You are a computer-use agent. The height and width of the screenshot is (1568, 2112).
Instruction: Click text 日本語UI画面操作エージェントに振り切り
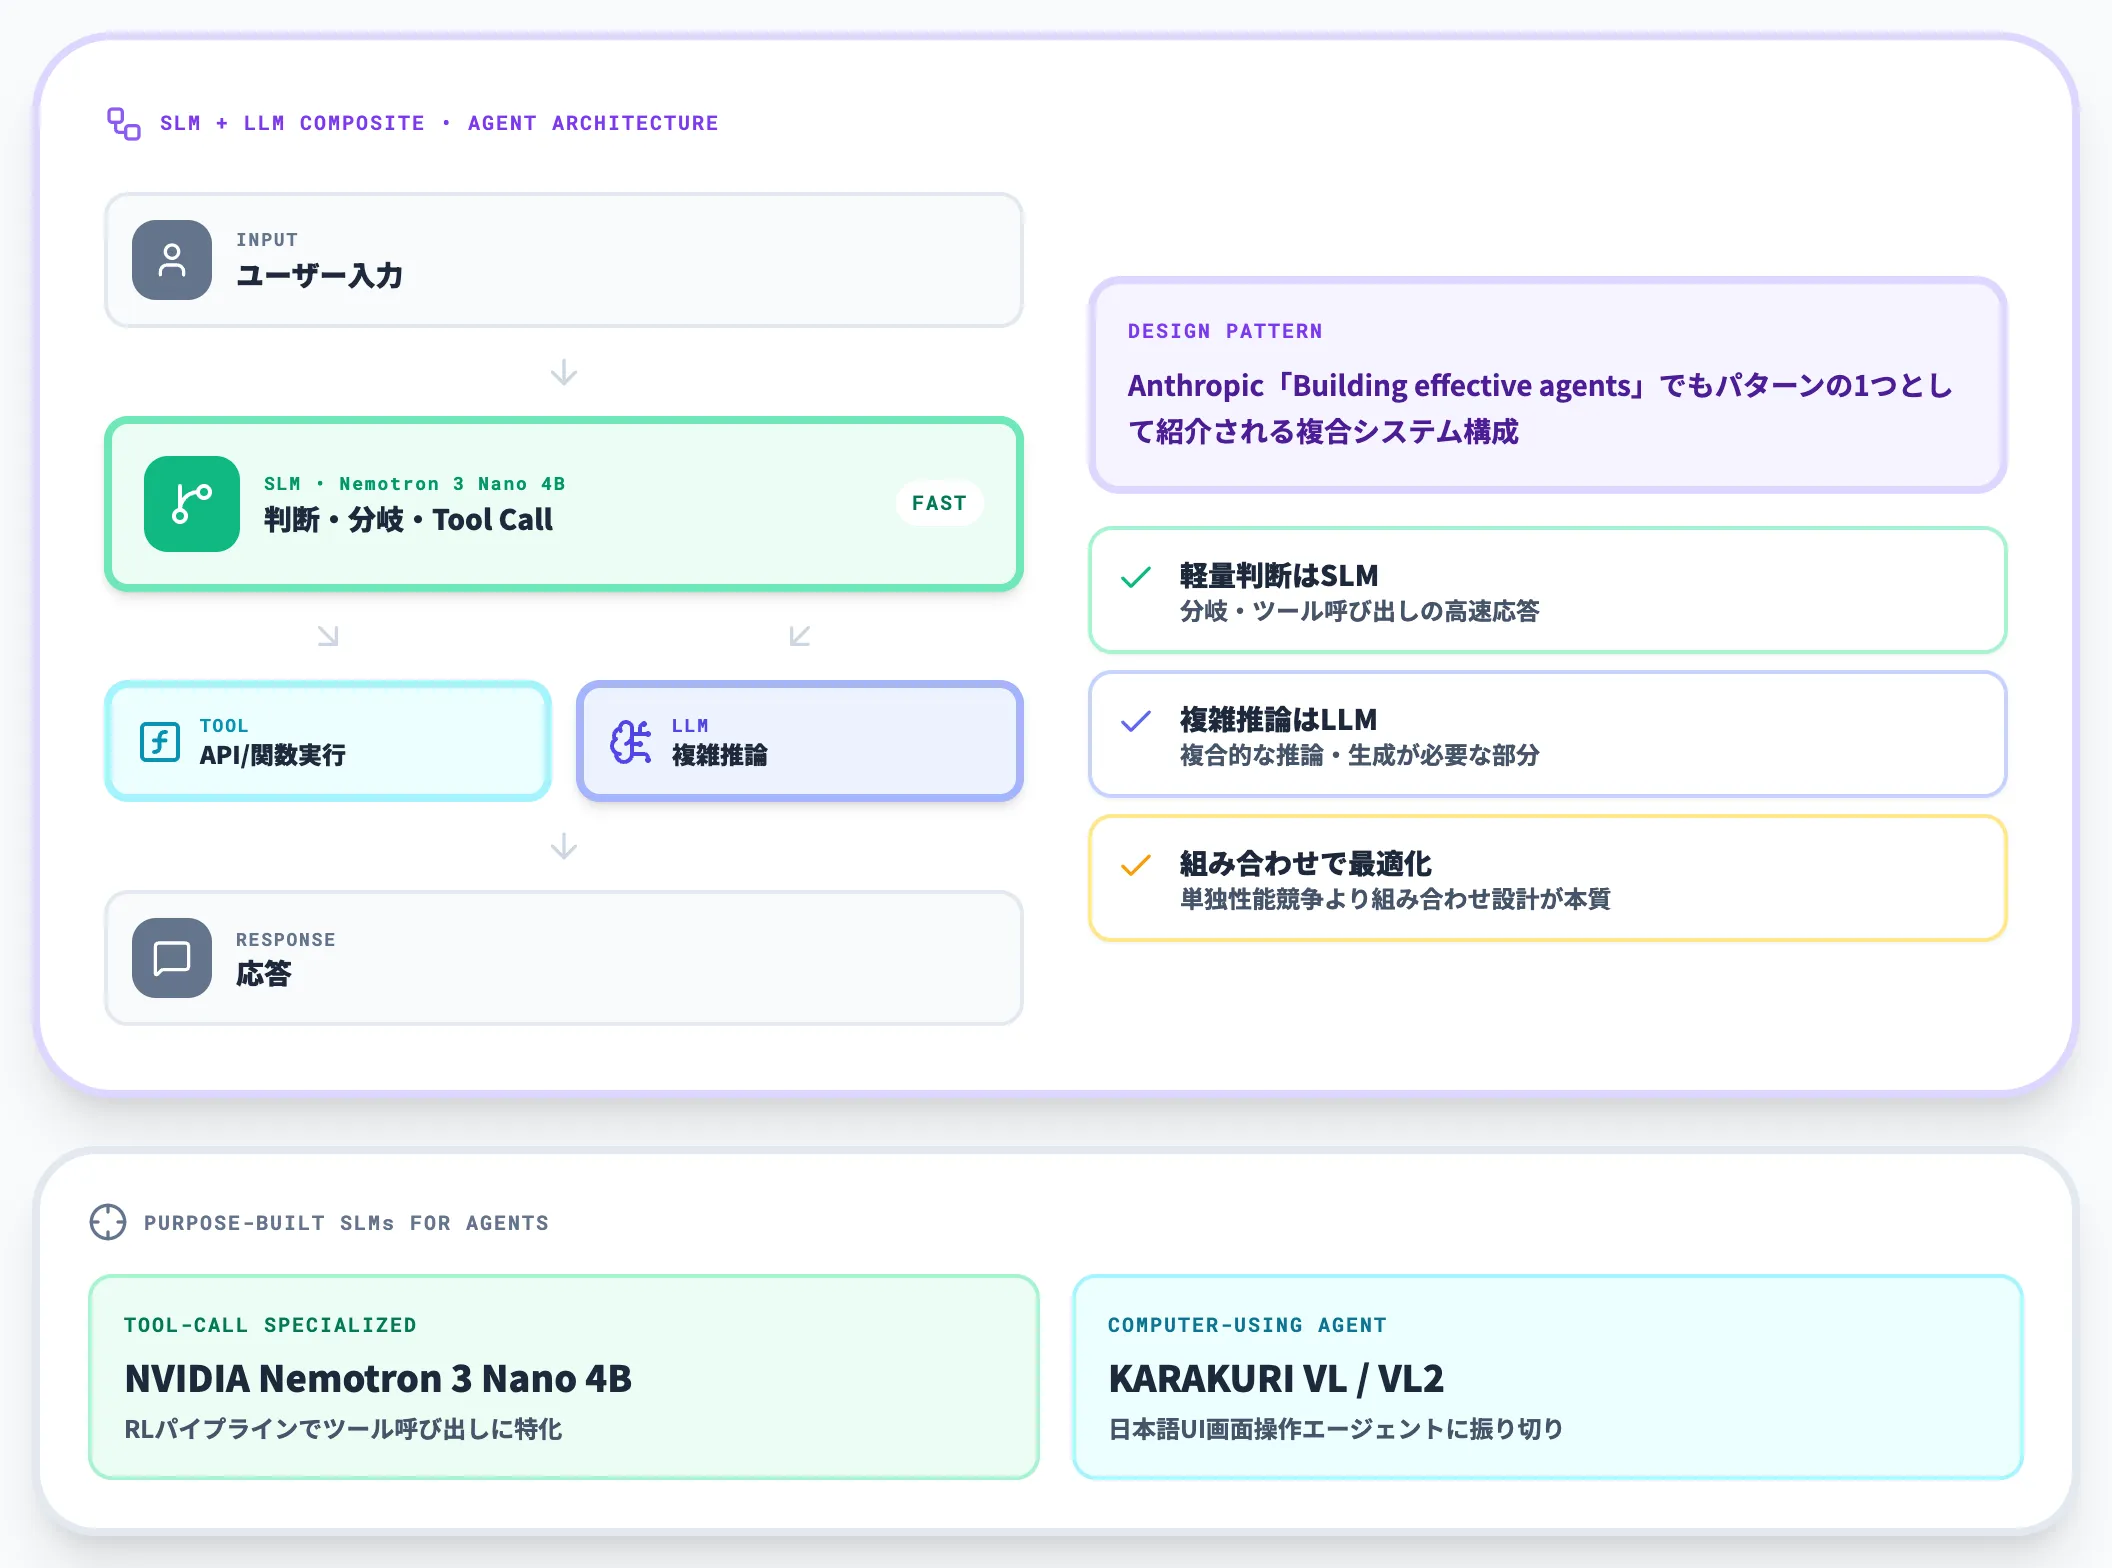pos(1336,1429)
